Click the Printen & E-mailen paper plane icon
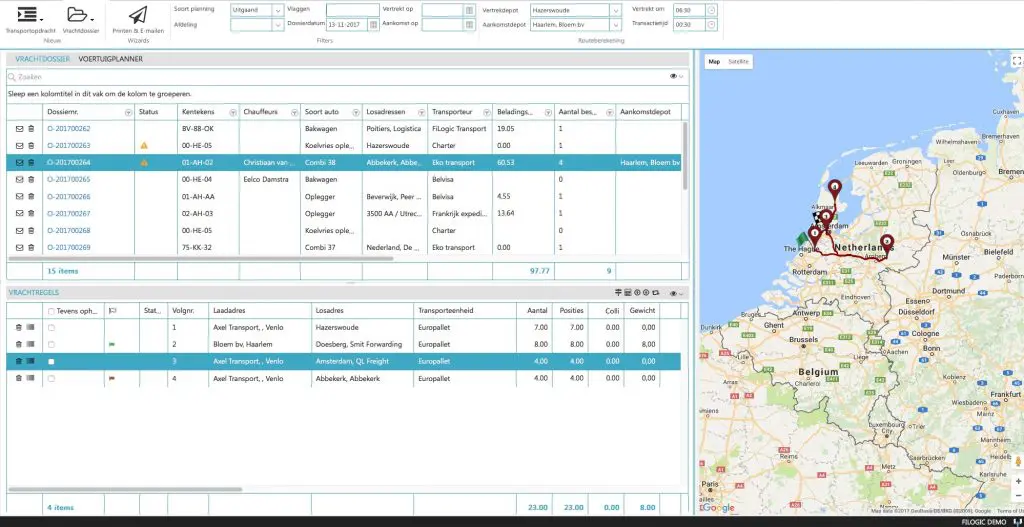 [138, 15]
